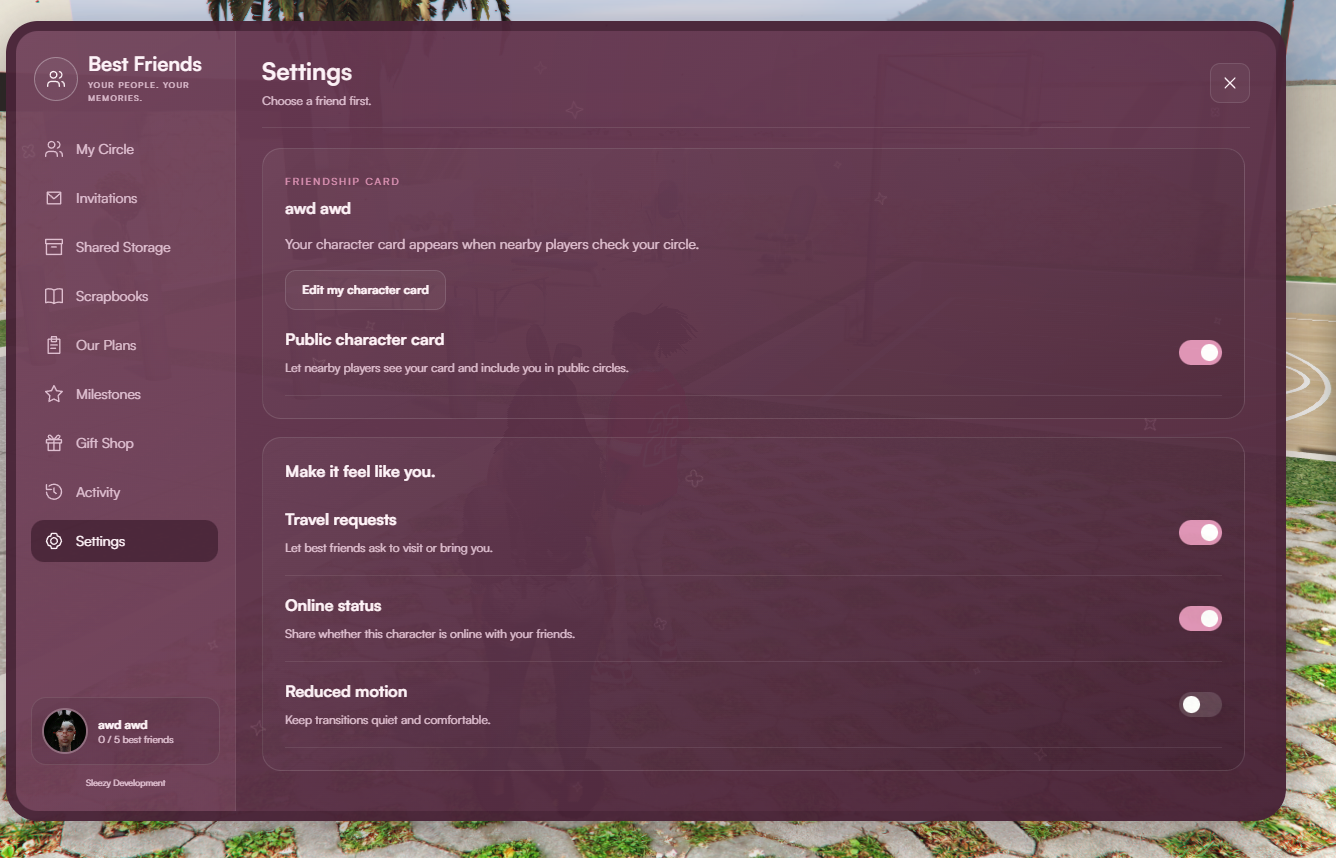1336x858 pixels.
Task: Click the Settings page heading
Action: (x=307, y=72)
